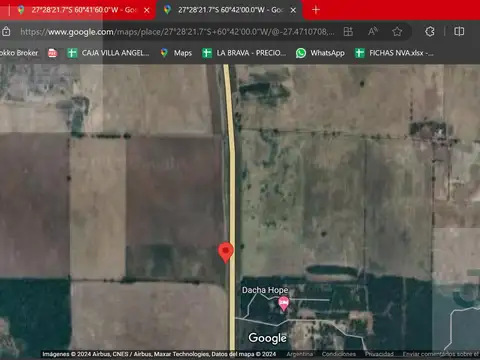The image size is (480, 360).
Task: Open the WhatsApp bookmark
Action: [x=320, y=53]
